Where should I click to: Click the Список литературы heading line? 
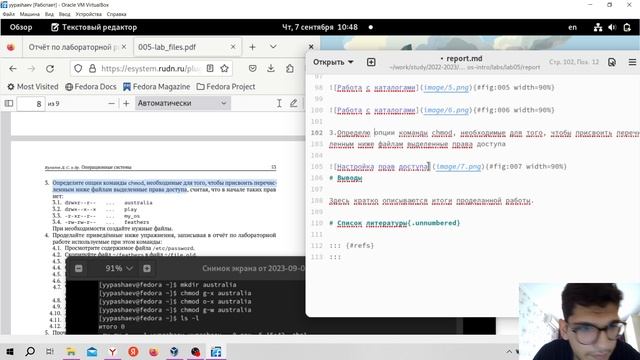(395, 223)
